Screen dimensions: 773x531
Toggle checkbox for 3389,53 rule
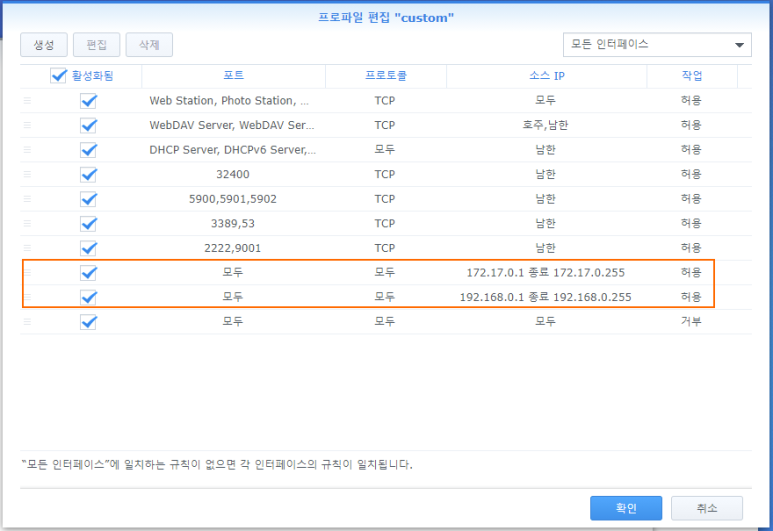tap(88, 224)
